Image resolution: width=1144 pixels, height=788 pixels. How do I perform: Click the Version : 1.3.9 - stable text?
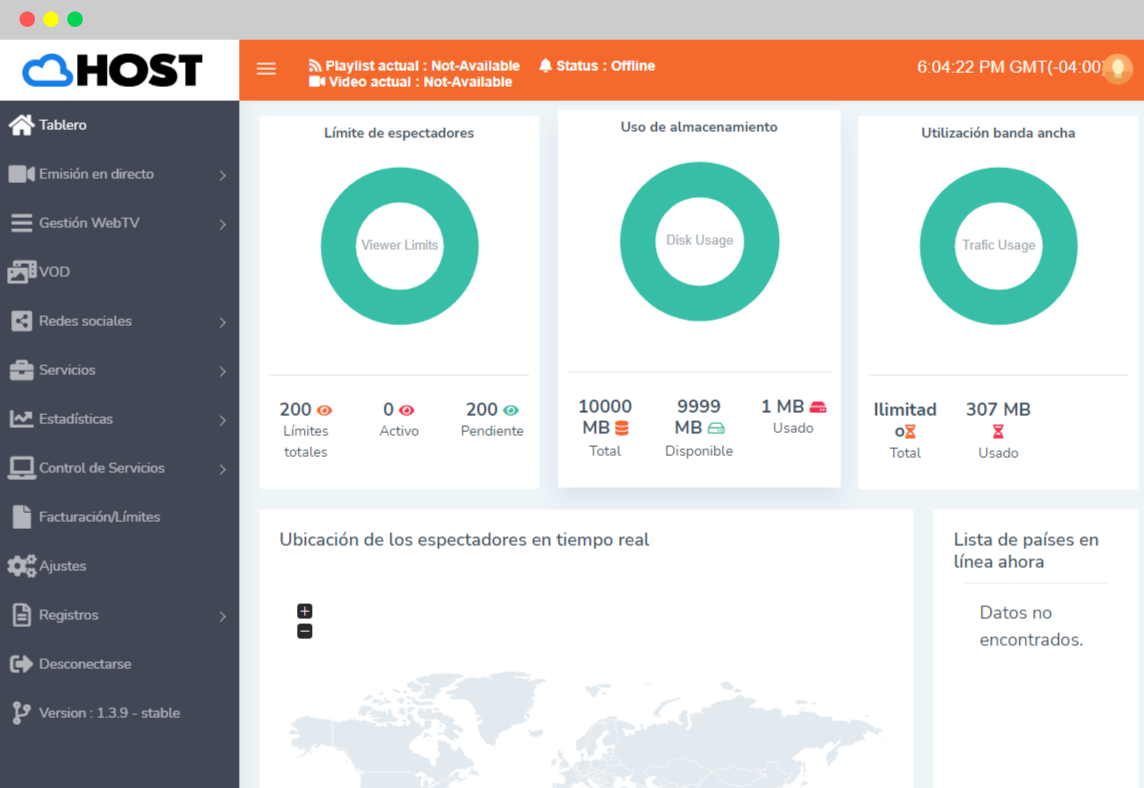click(109, 713)
